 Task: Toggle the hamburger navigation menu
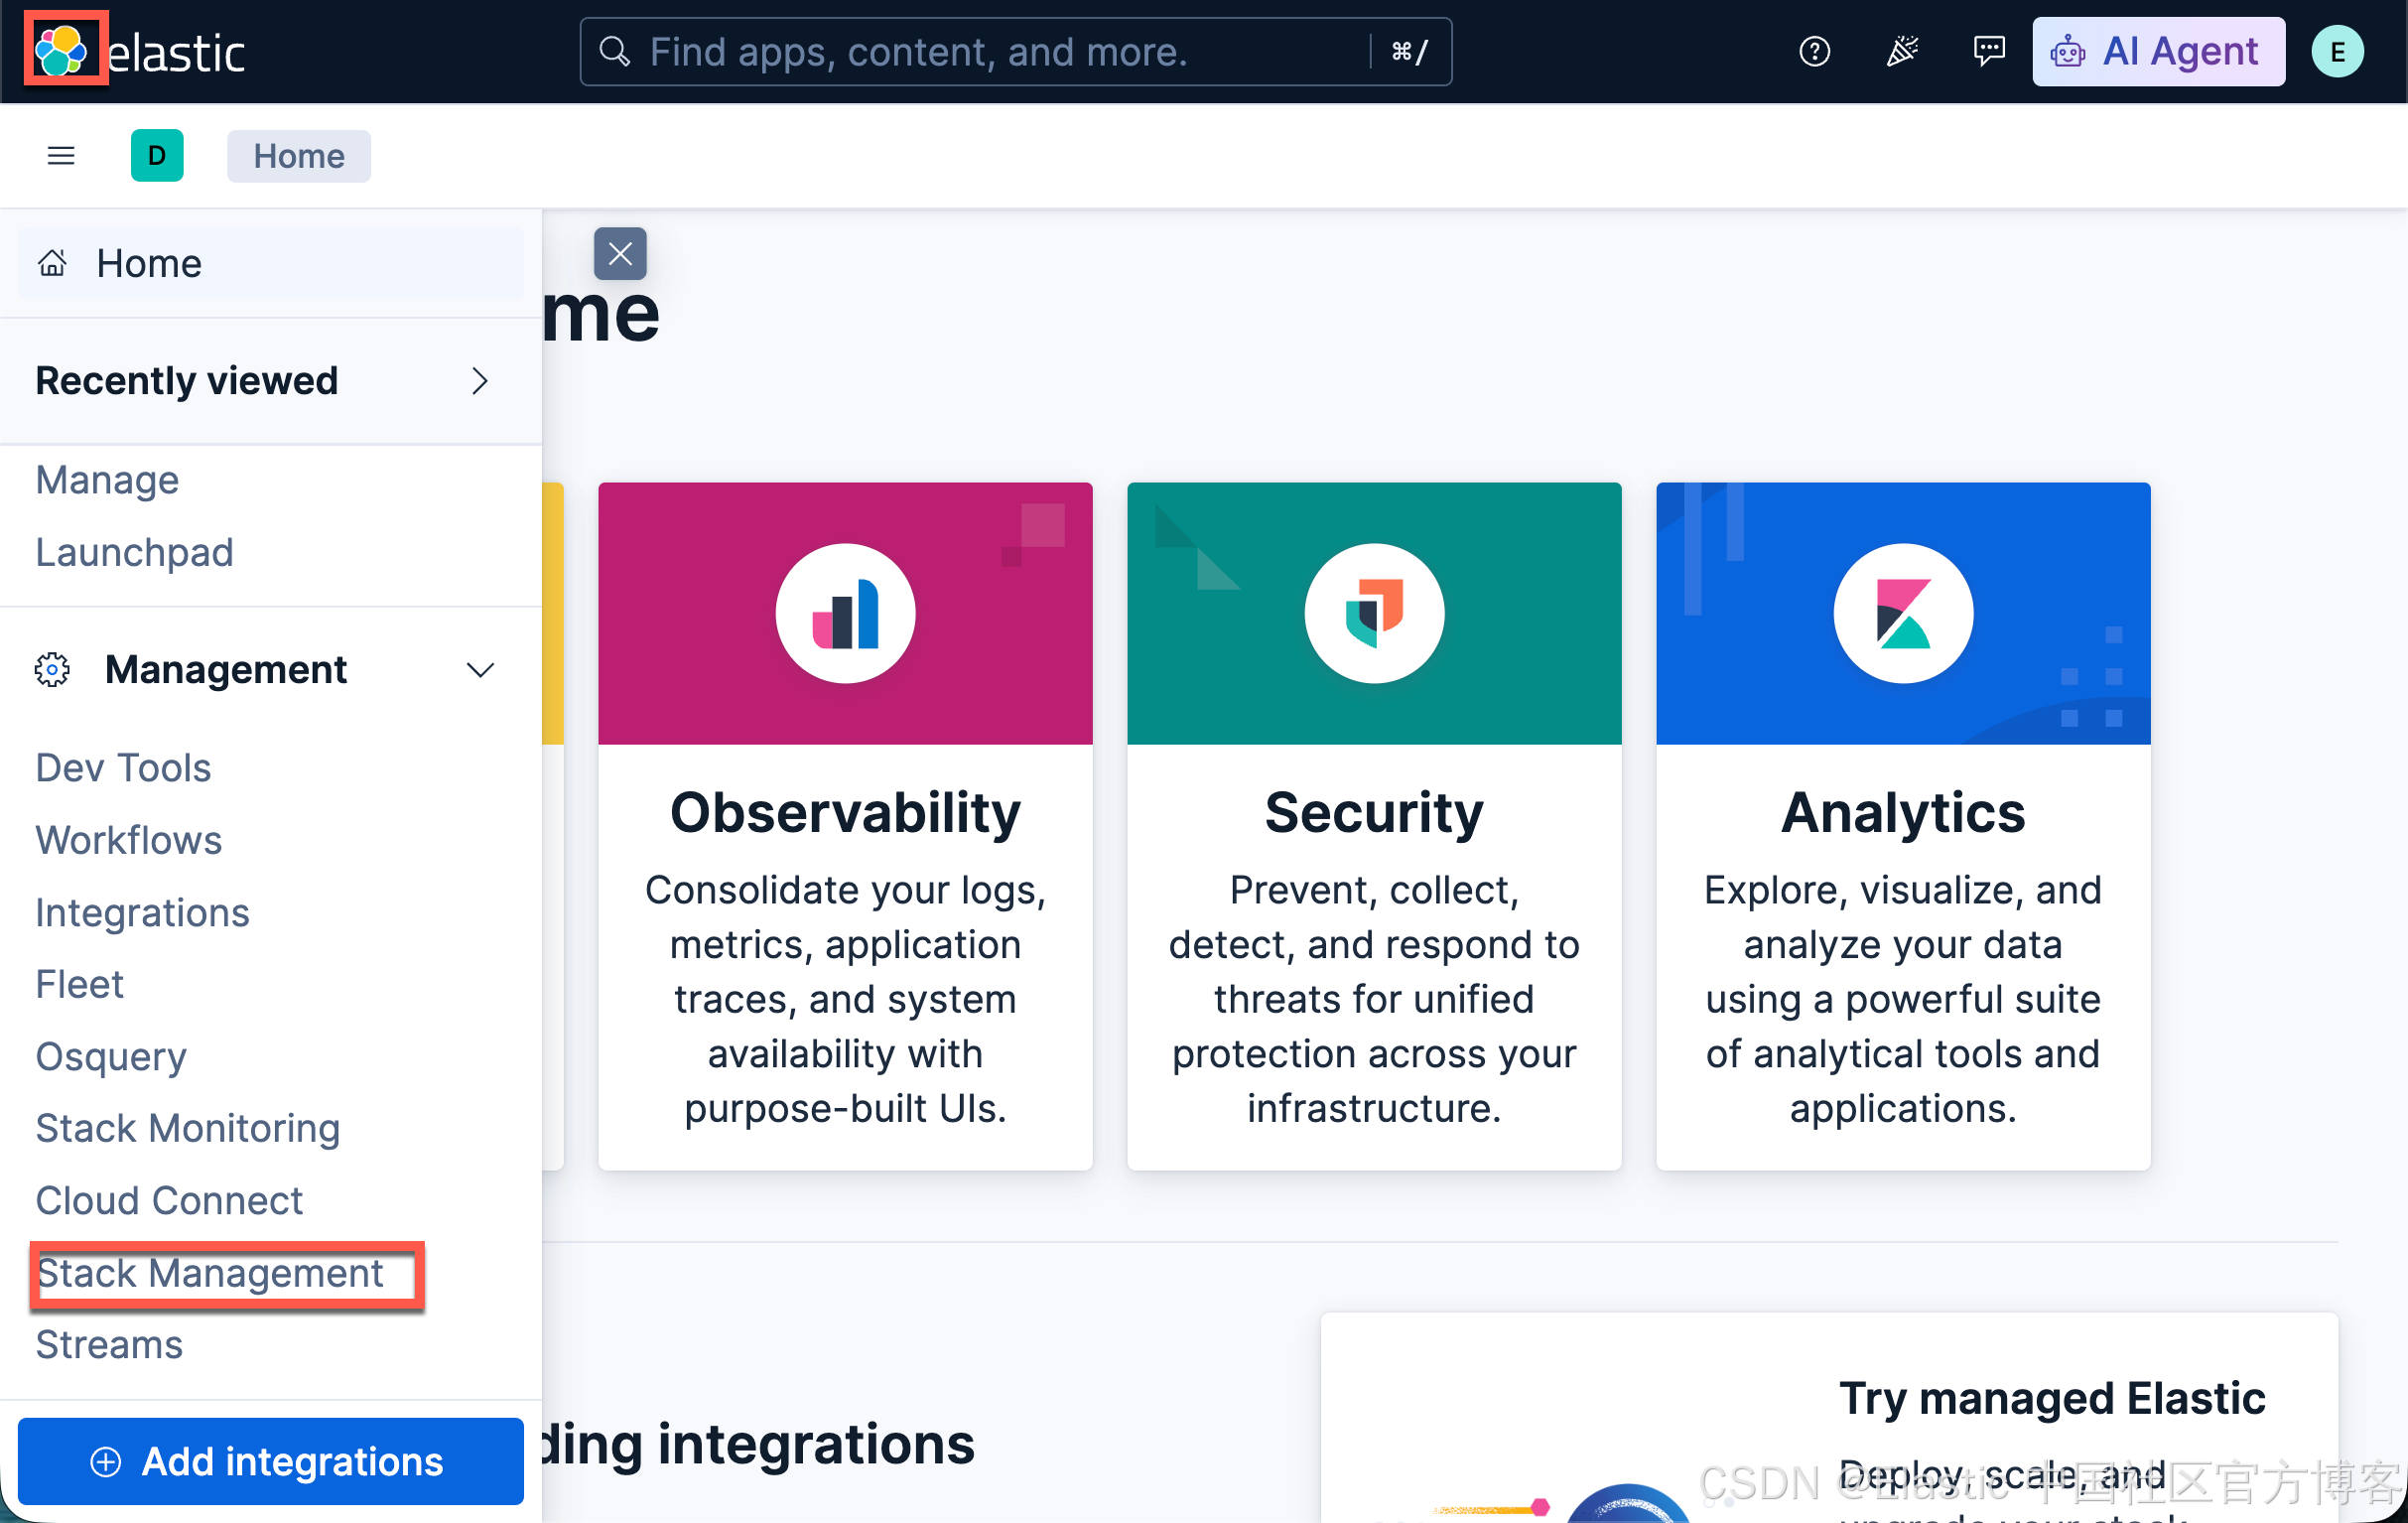(x=61, y=155)
